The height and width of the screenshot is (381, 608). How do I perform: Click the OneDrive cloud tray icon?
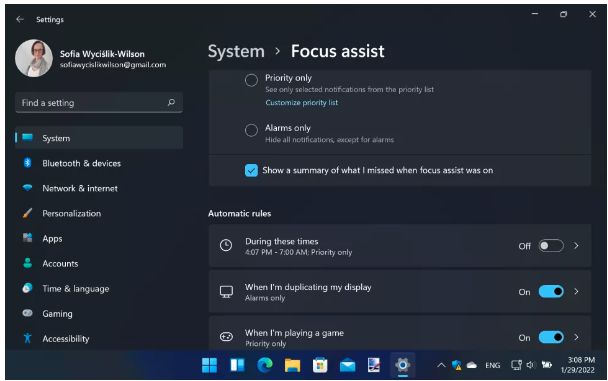point(472,365)
